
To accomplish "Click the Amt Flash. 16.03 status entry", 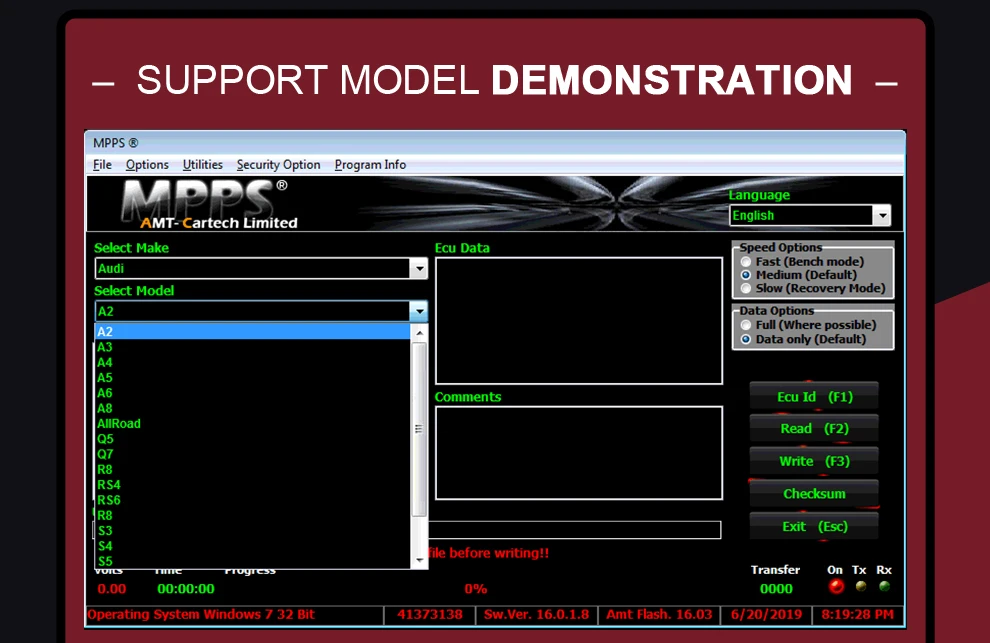I will 659,615.
